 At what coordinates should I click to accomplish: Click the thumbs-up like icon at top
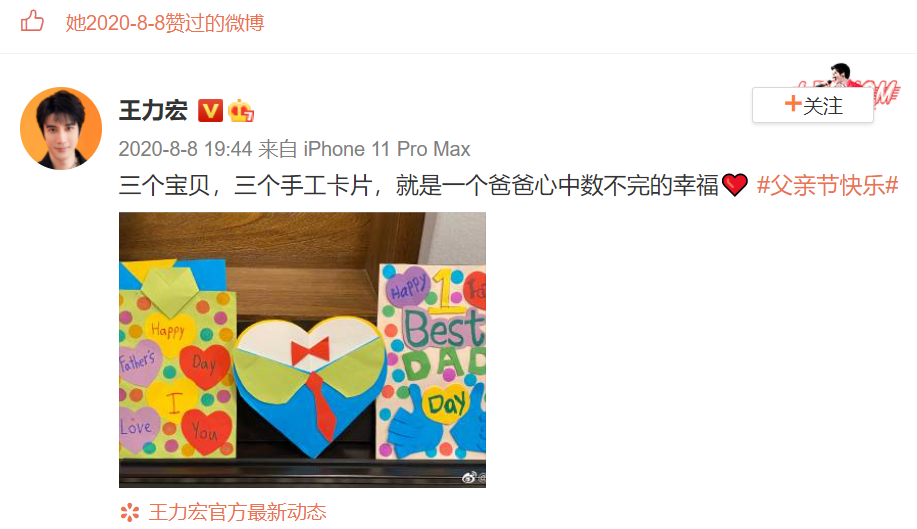tap(32, 22)
